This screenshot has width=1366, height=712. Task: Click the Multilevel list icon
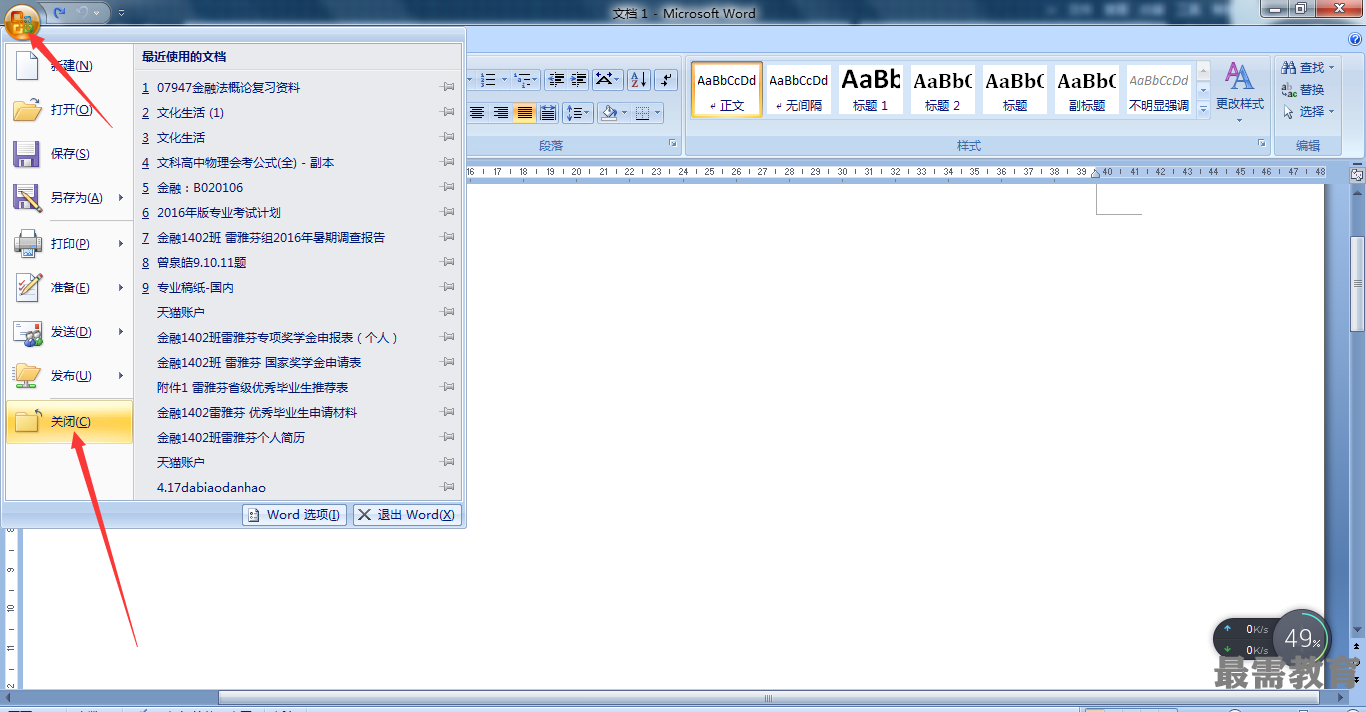coord(524,79)
